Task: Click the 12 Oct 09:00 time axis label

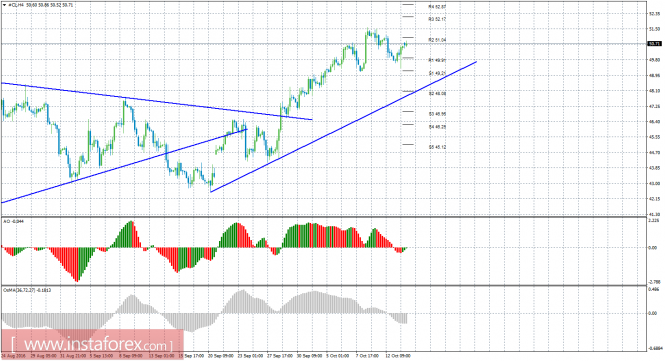Action: pyautogui.click(x=398, y=355)
